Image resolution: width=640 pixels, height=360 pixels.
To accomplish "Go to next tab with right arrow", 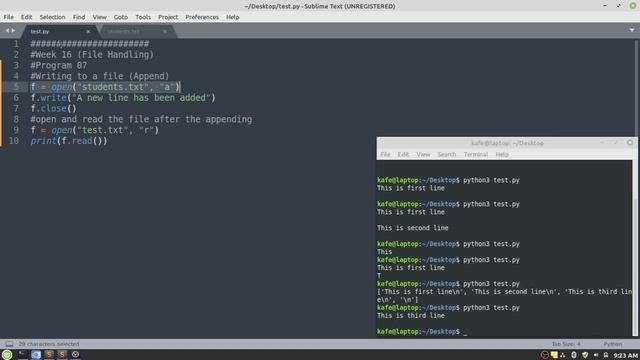I will (x=13, y=31).
